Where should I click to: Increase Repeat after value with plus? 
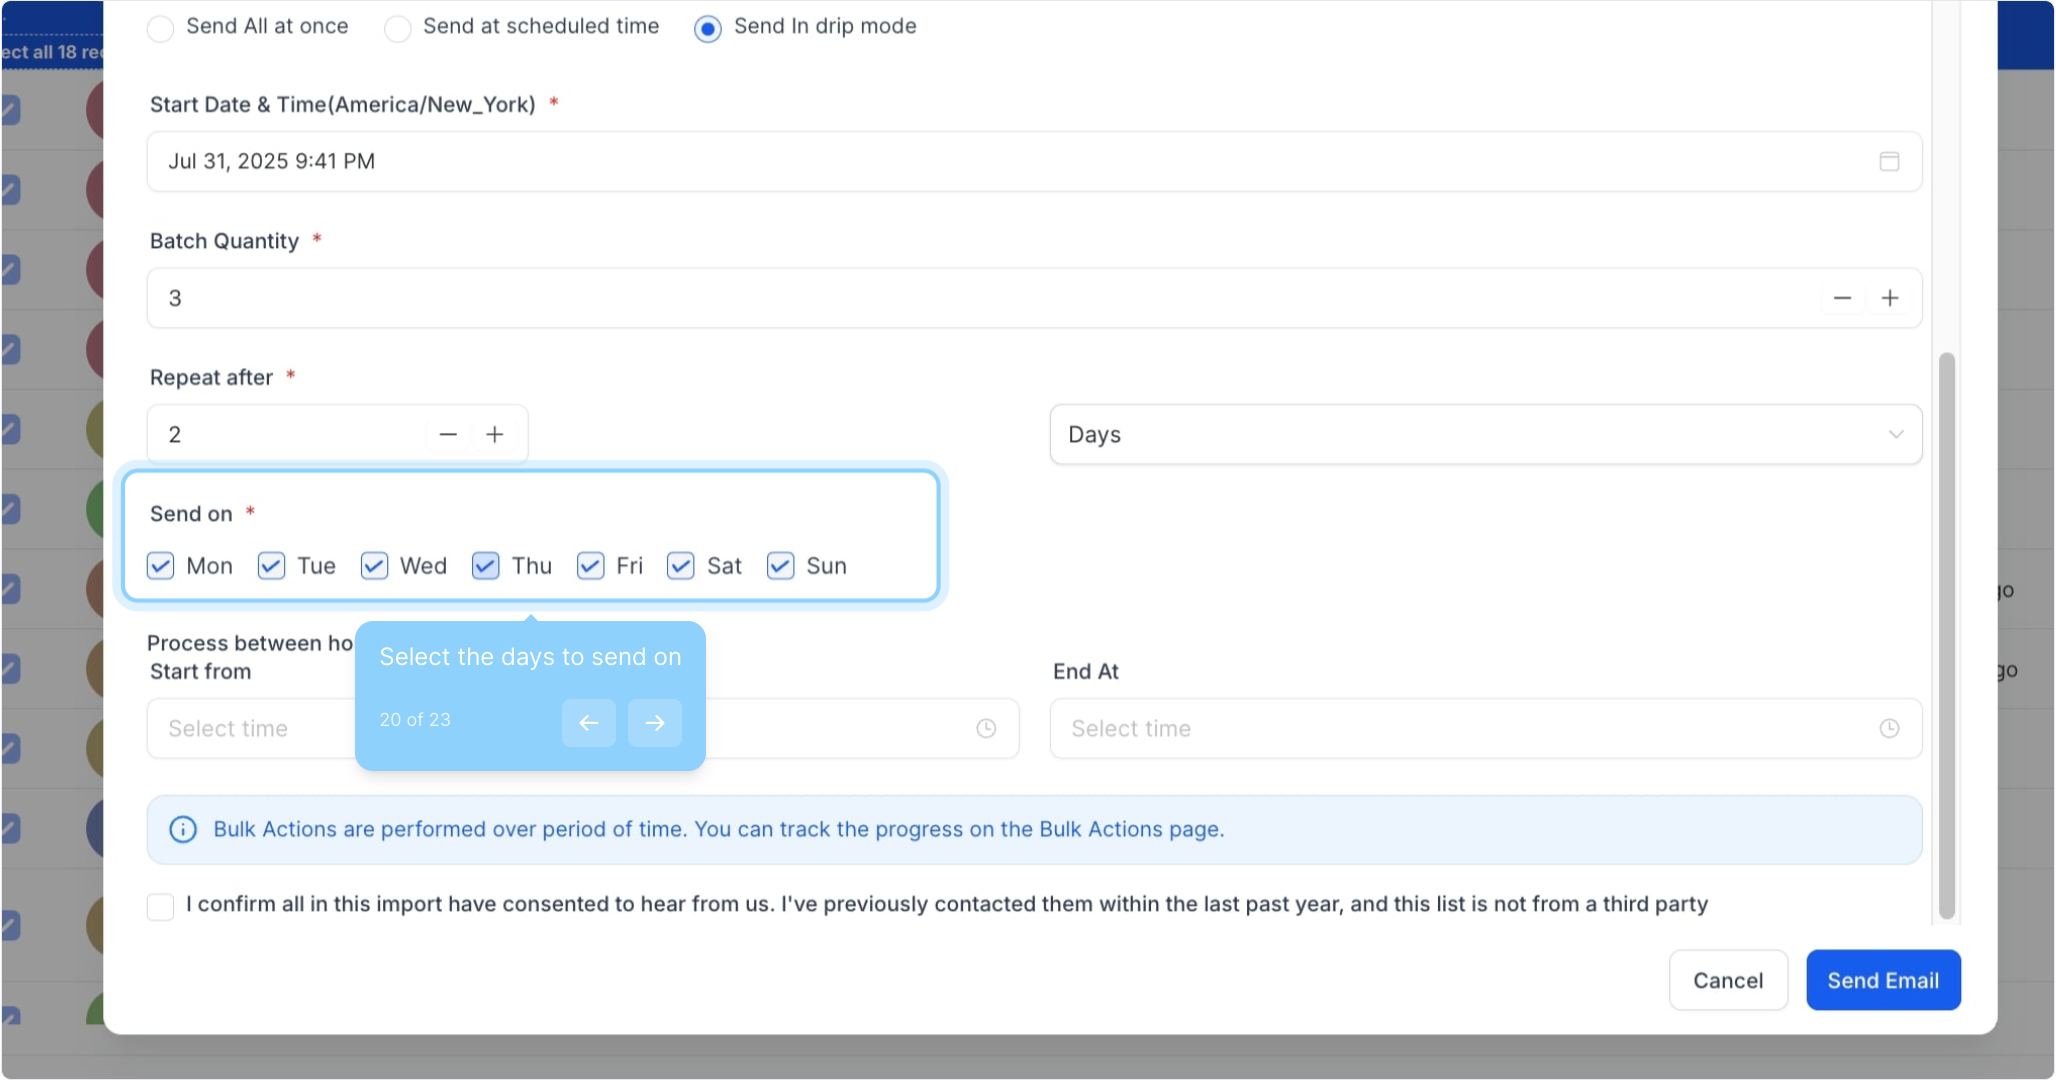[x=494, y=434]
